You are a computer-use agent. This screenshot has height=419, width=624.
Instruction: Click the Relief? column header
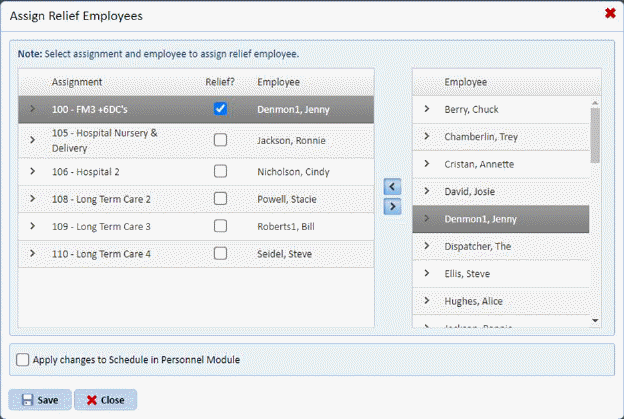tap(219, 82)
